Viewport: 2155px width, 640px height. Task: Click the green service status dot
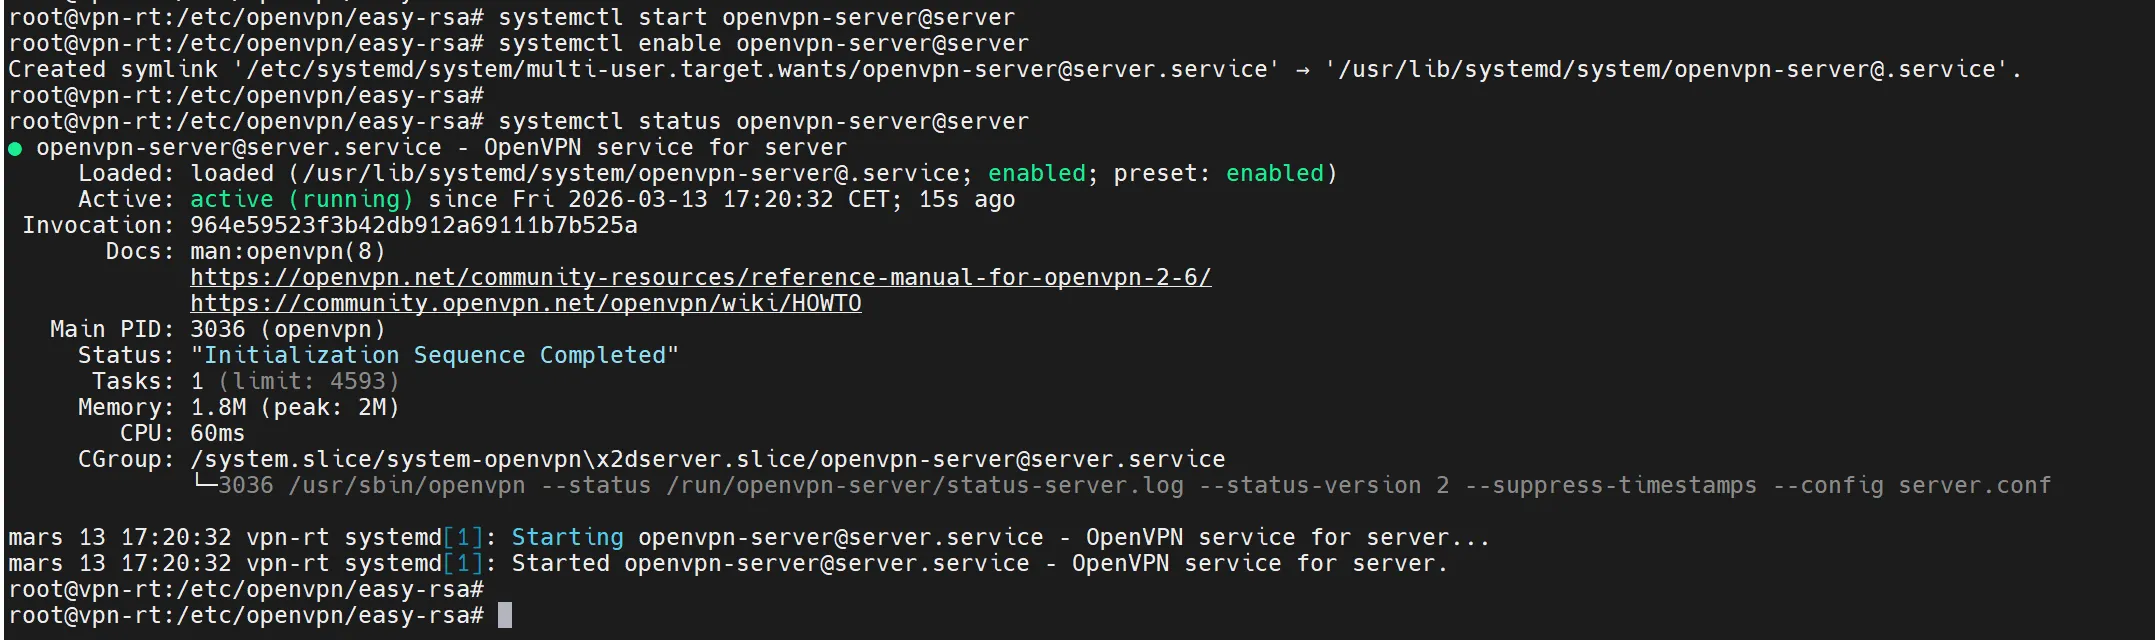pos(15,149)
